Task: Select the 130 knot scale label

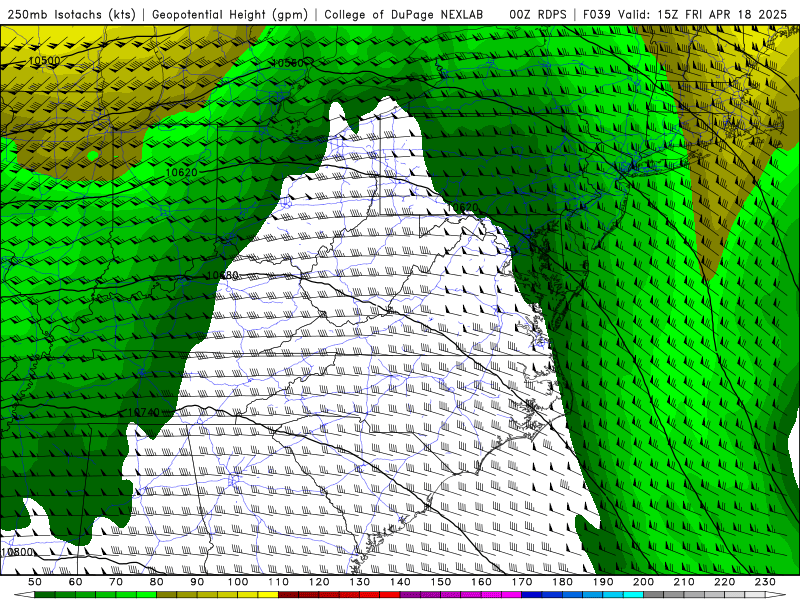Action: tap(360, 582)
